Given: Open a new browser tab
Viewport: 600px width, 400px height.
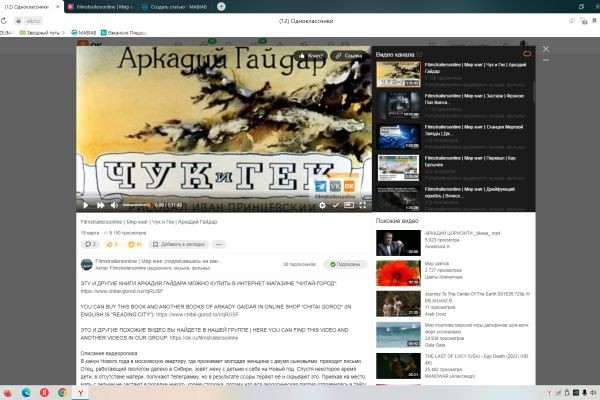Looking at the screenshot, I should click(x=221, y=7).
